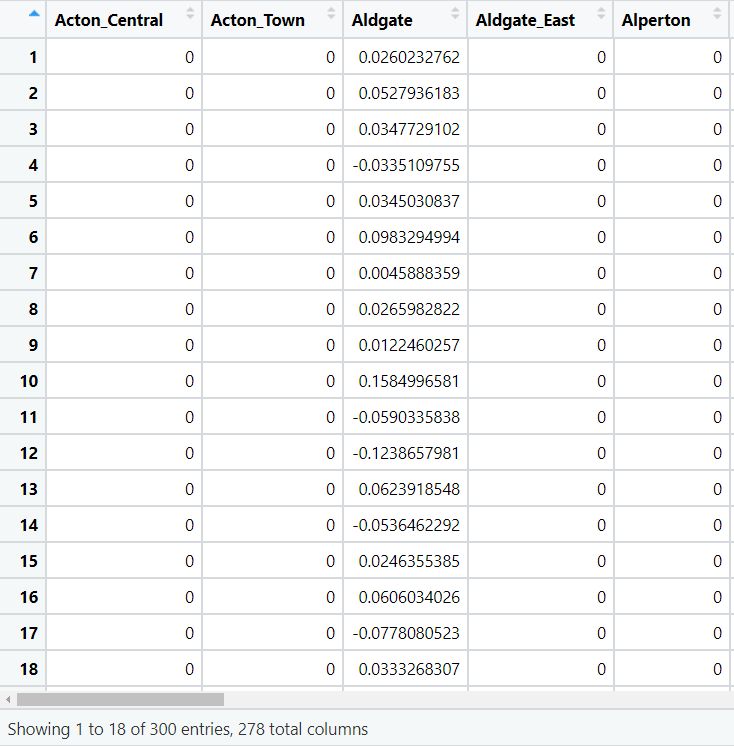
Task: Click Aldgate value 0.0122460257
Action: click(409, 345)
